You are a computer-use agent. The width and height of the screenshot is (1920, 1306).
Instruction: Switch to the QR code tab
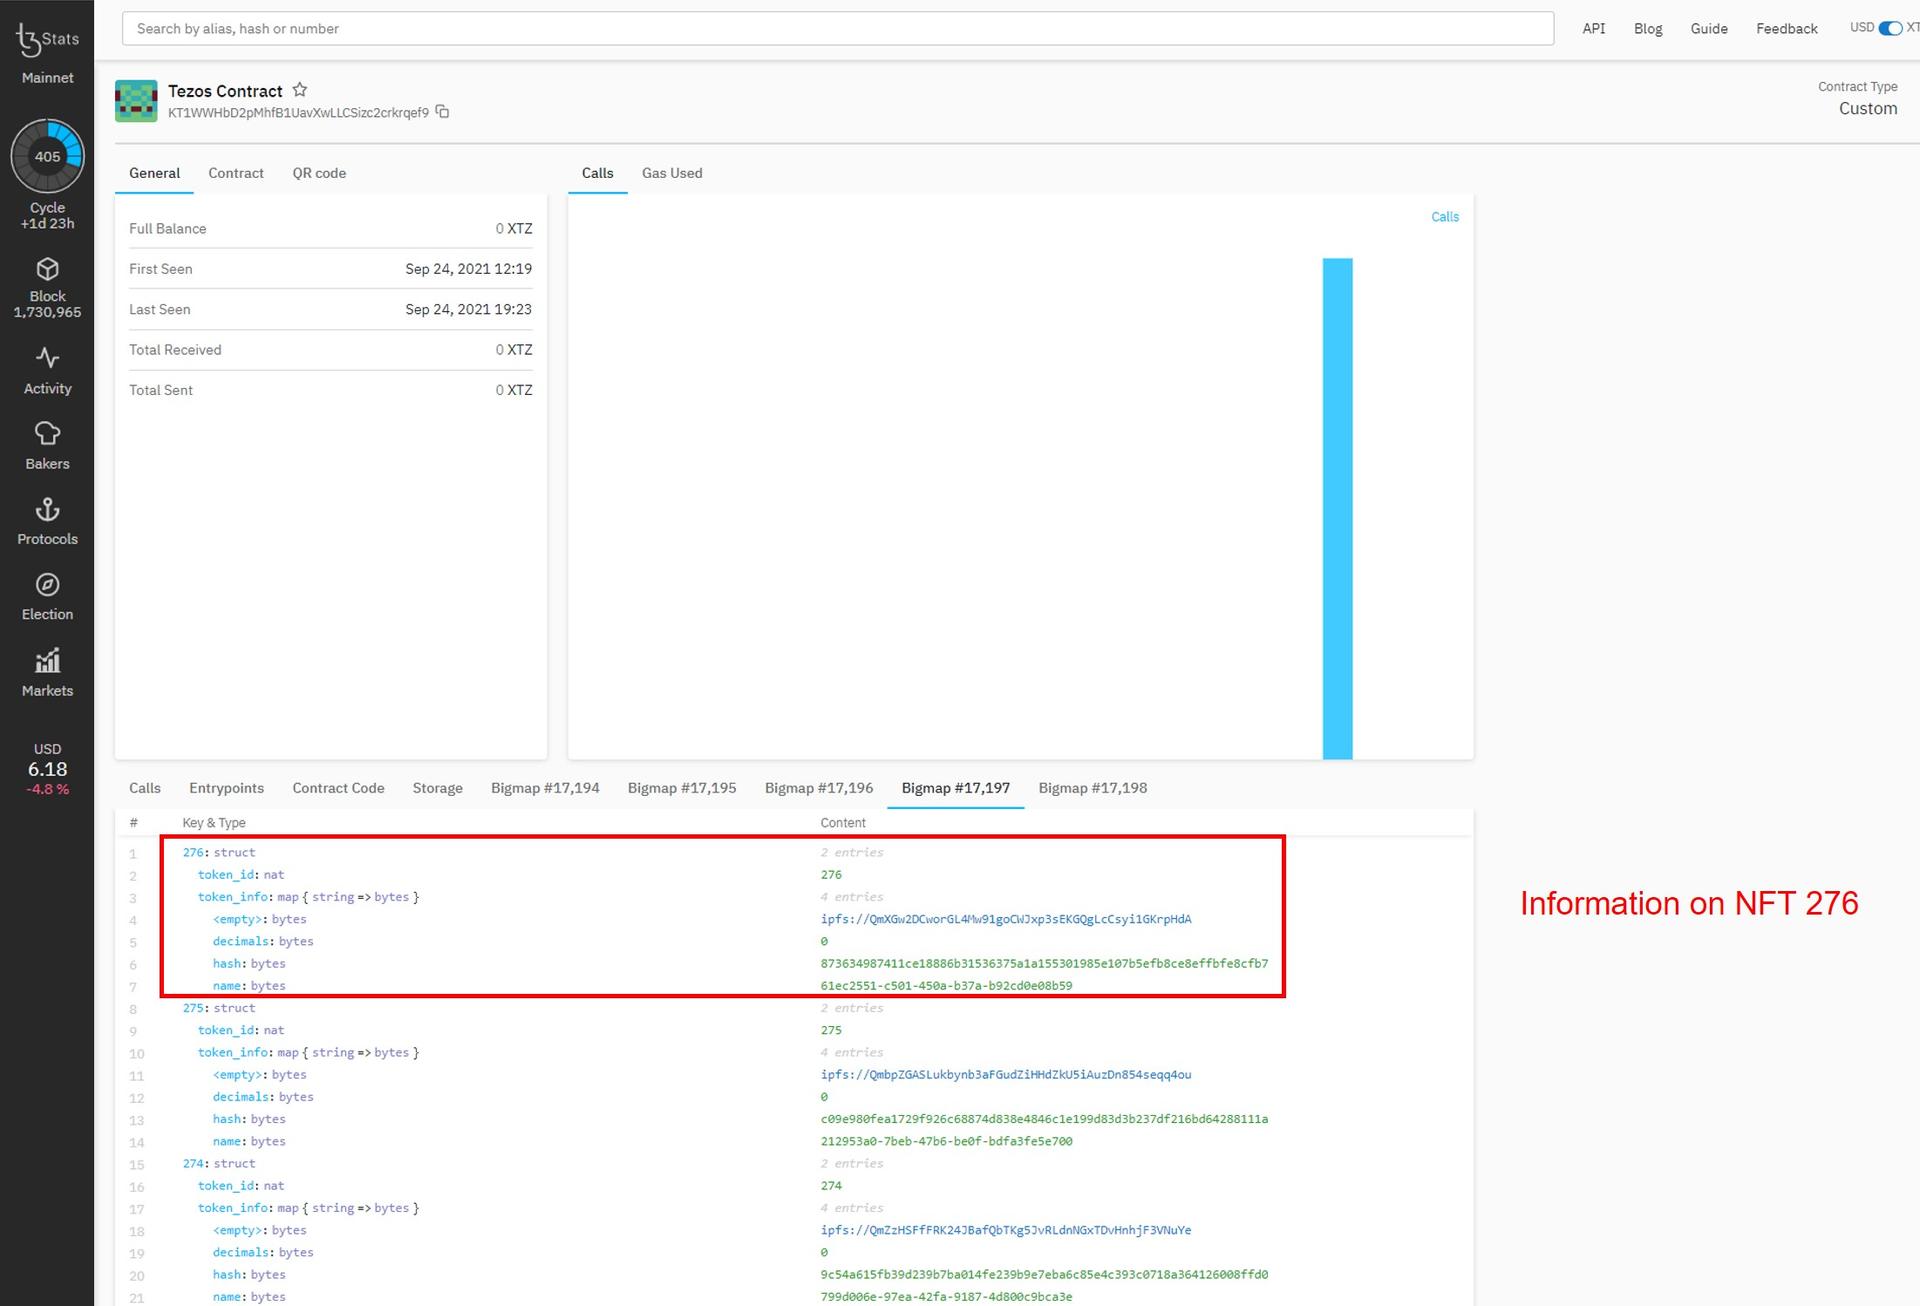coord(319,173)
